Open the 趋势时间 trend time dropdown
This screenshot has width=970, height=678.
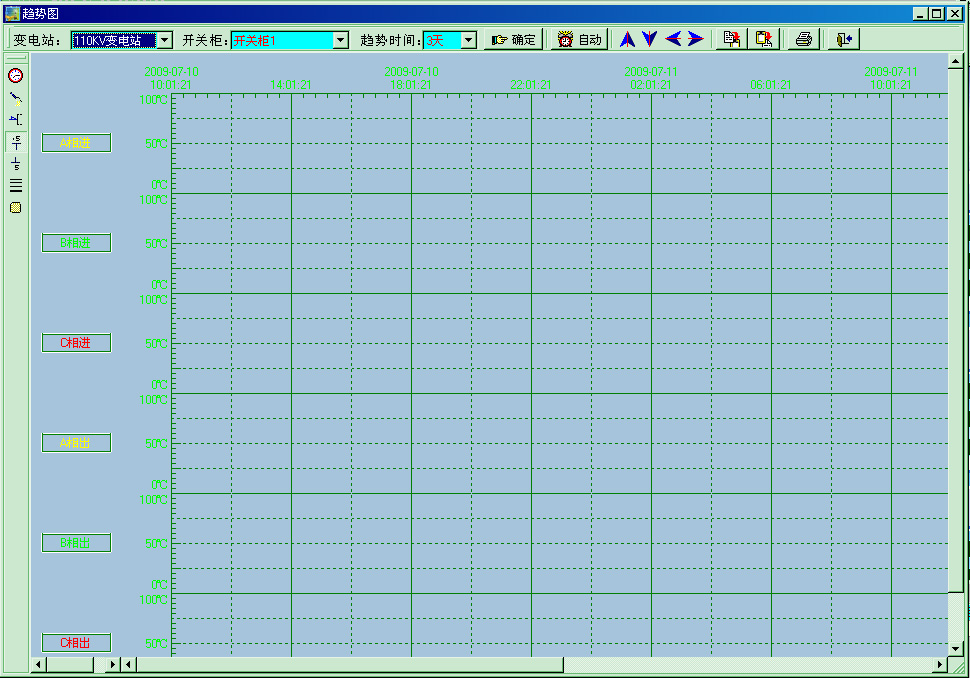pyautogui.click(x=469, y=40)
